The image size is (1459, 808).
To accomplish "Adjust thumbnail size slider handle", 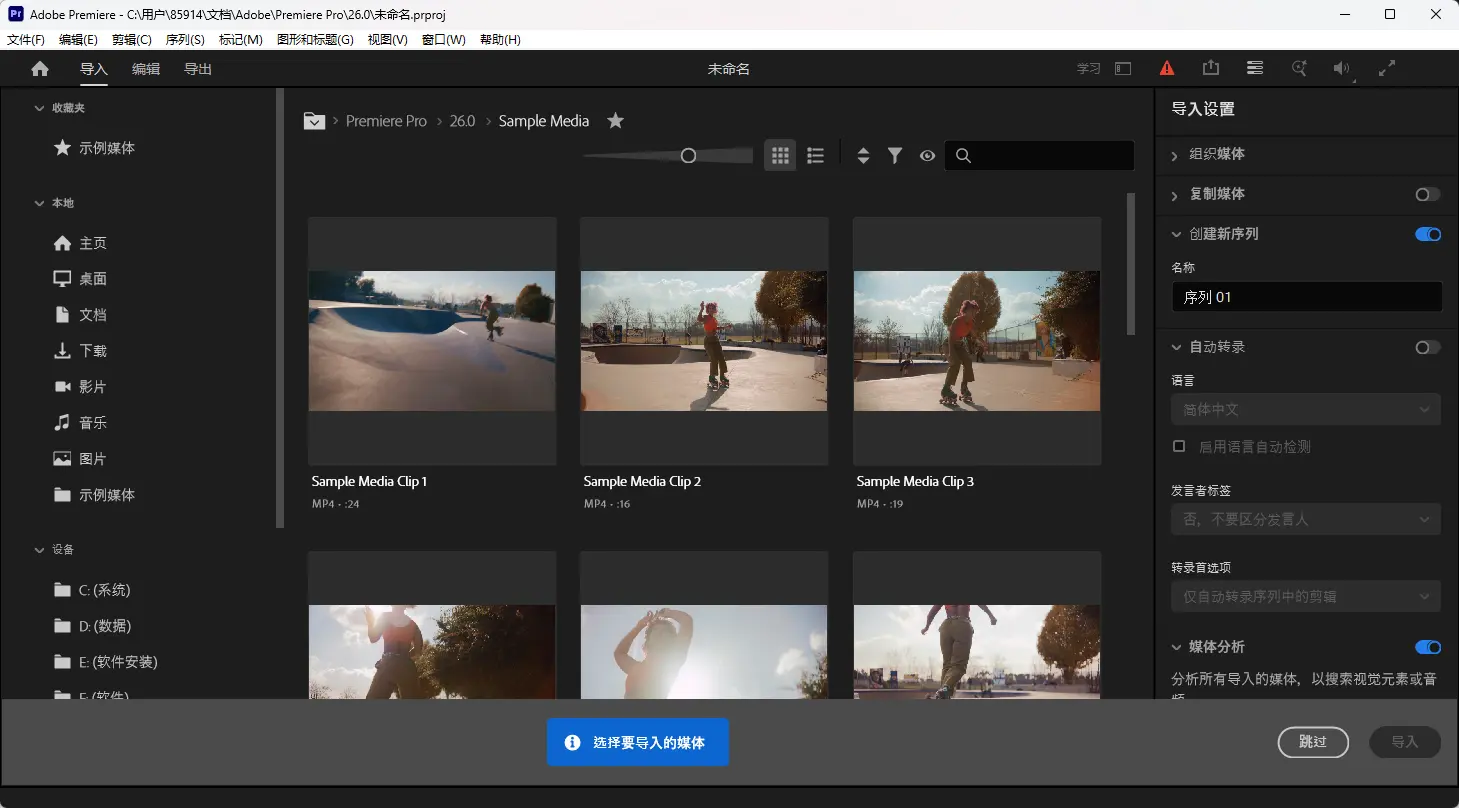I will coord(688,155).
